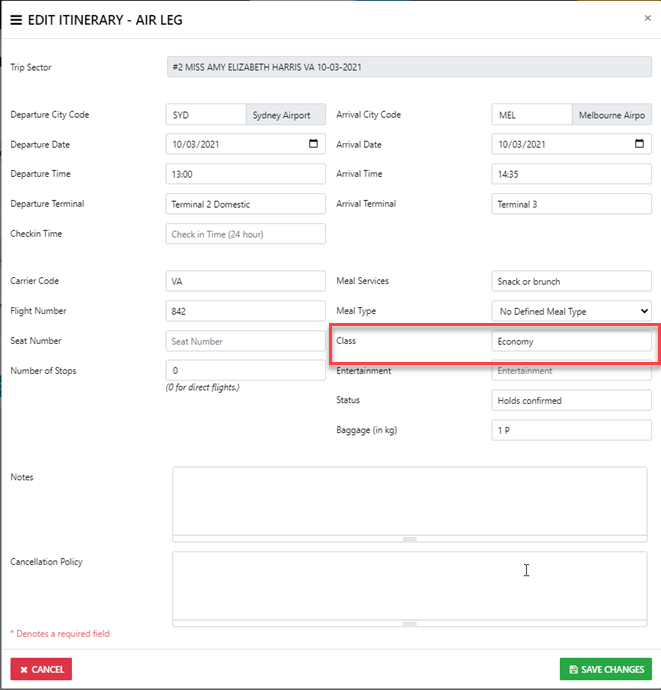Click the Arrival City Code field

click(x=531, y=115)
